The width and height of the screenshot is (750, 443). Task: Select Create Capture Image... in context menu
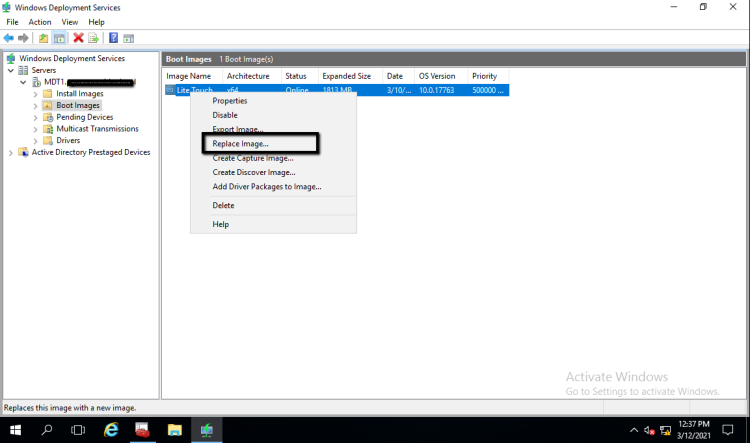tap(252, 158)
